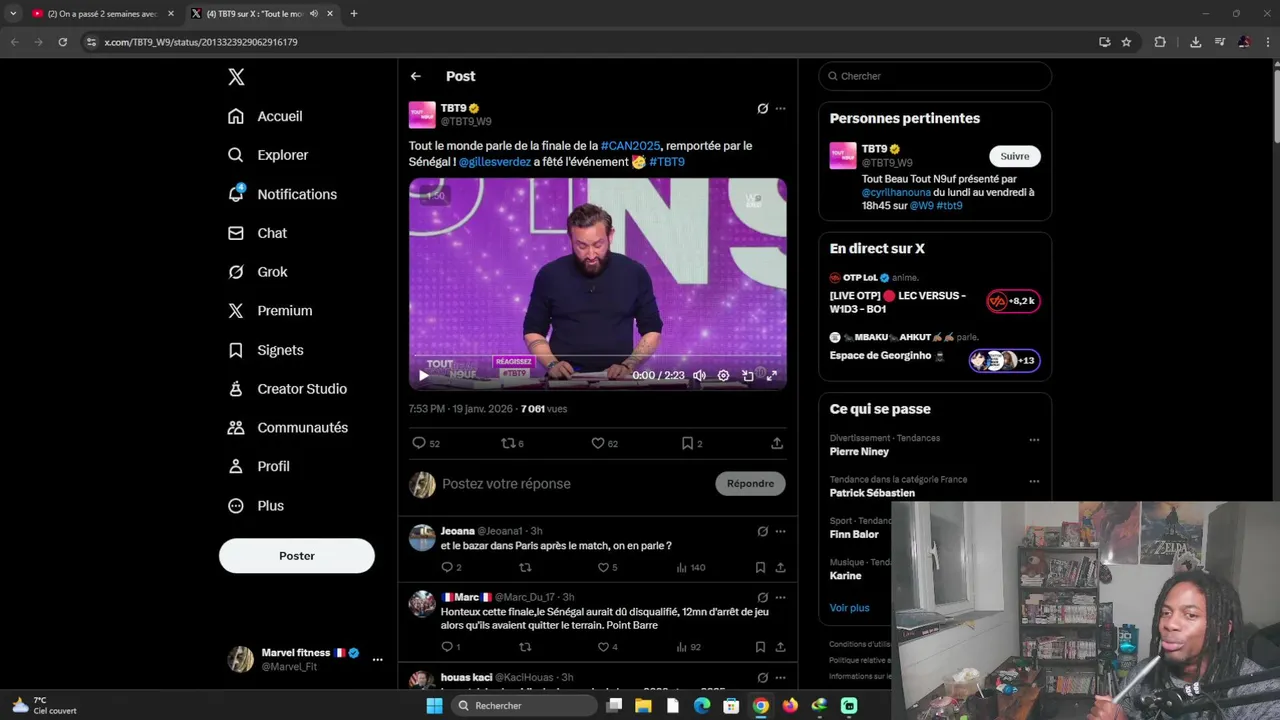Open options for Patrick Sébastien trend
Screen dimensions: 1280x720
coord(1034,481)
